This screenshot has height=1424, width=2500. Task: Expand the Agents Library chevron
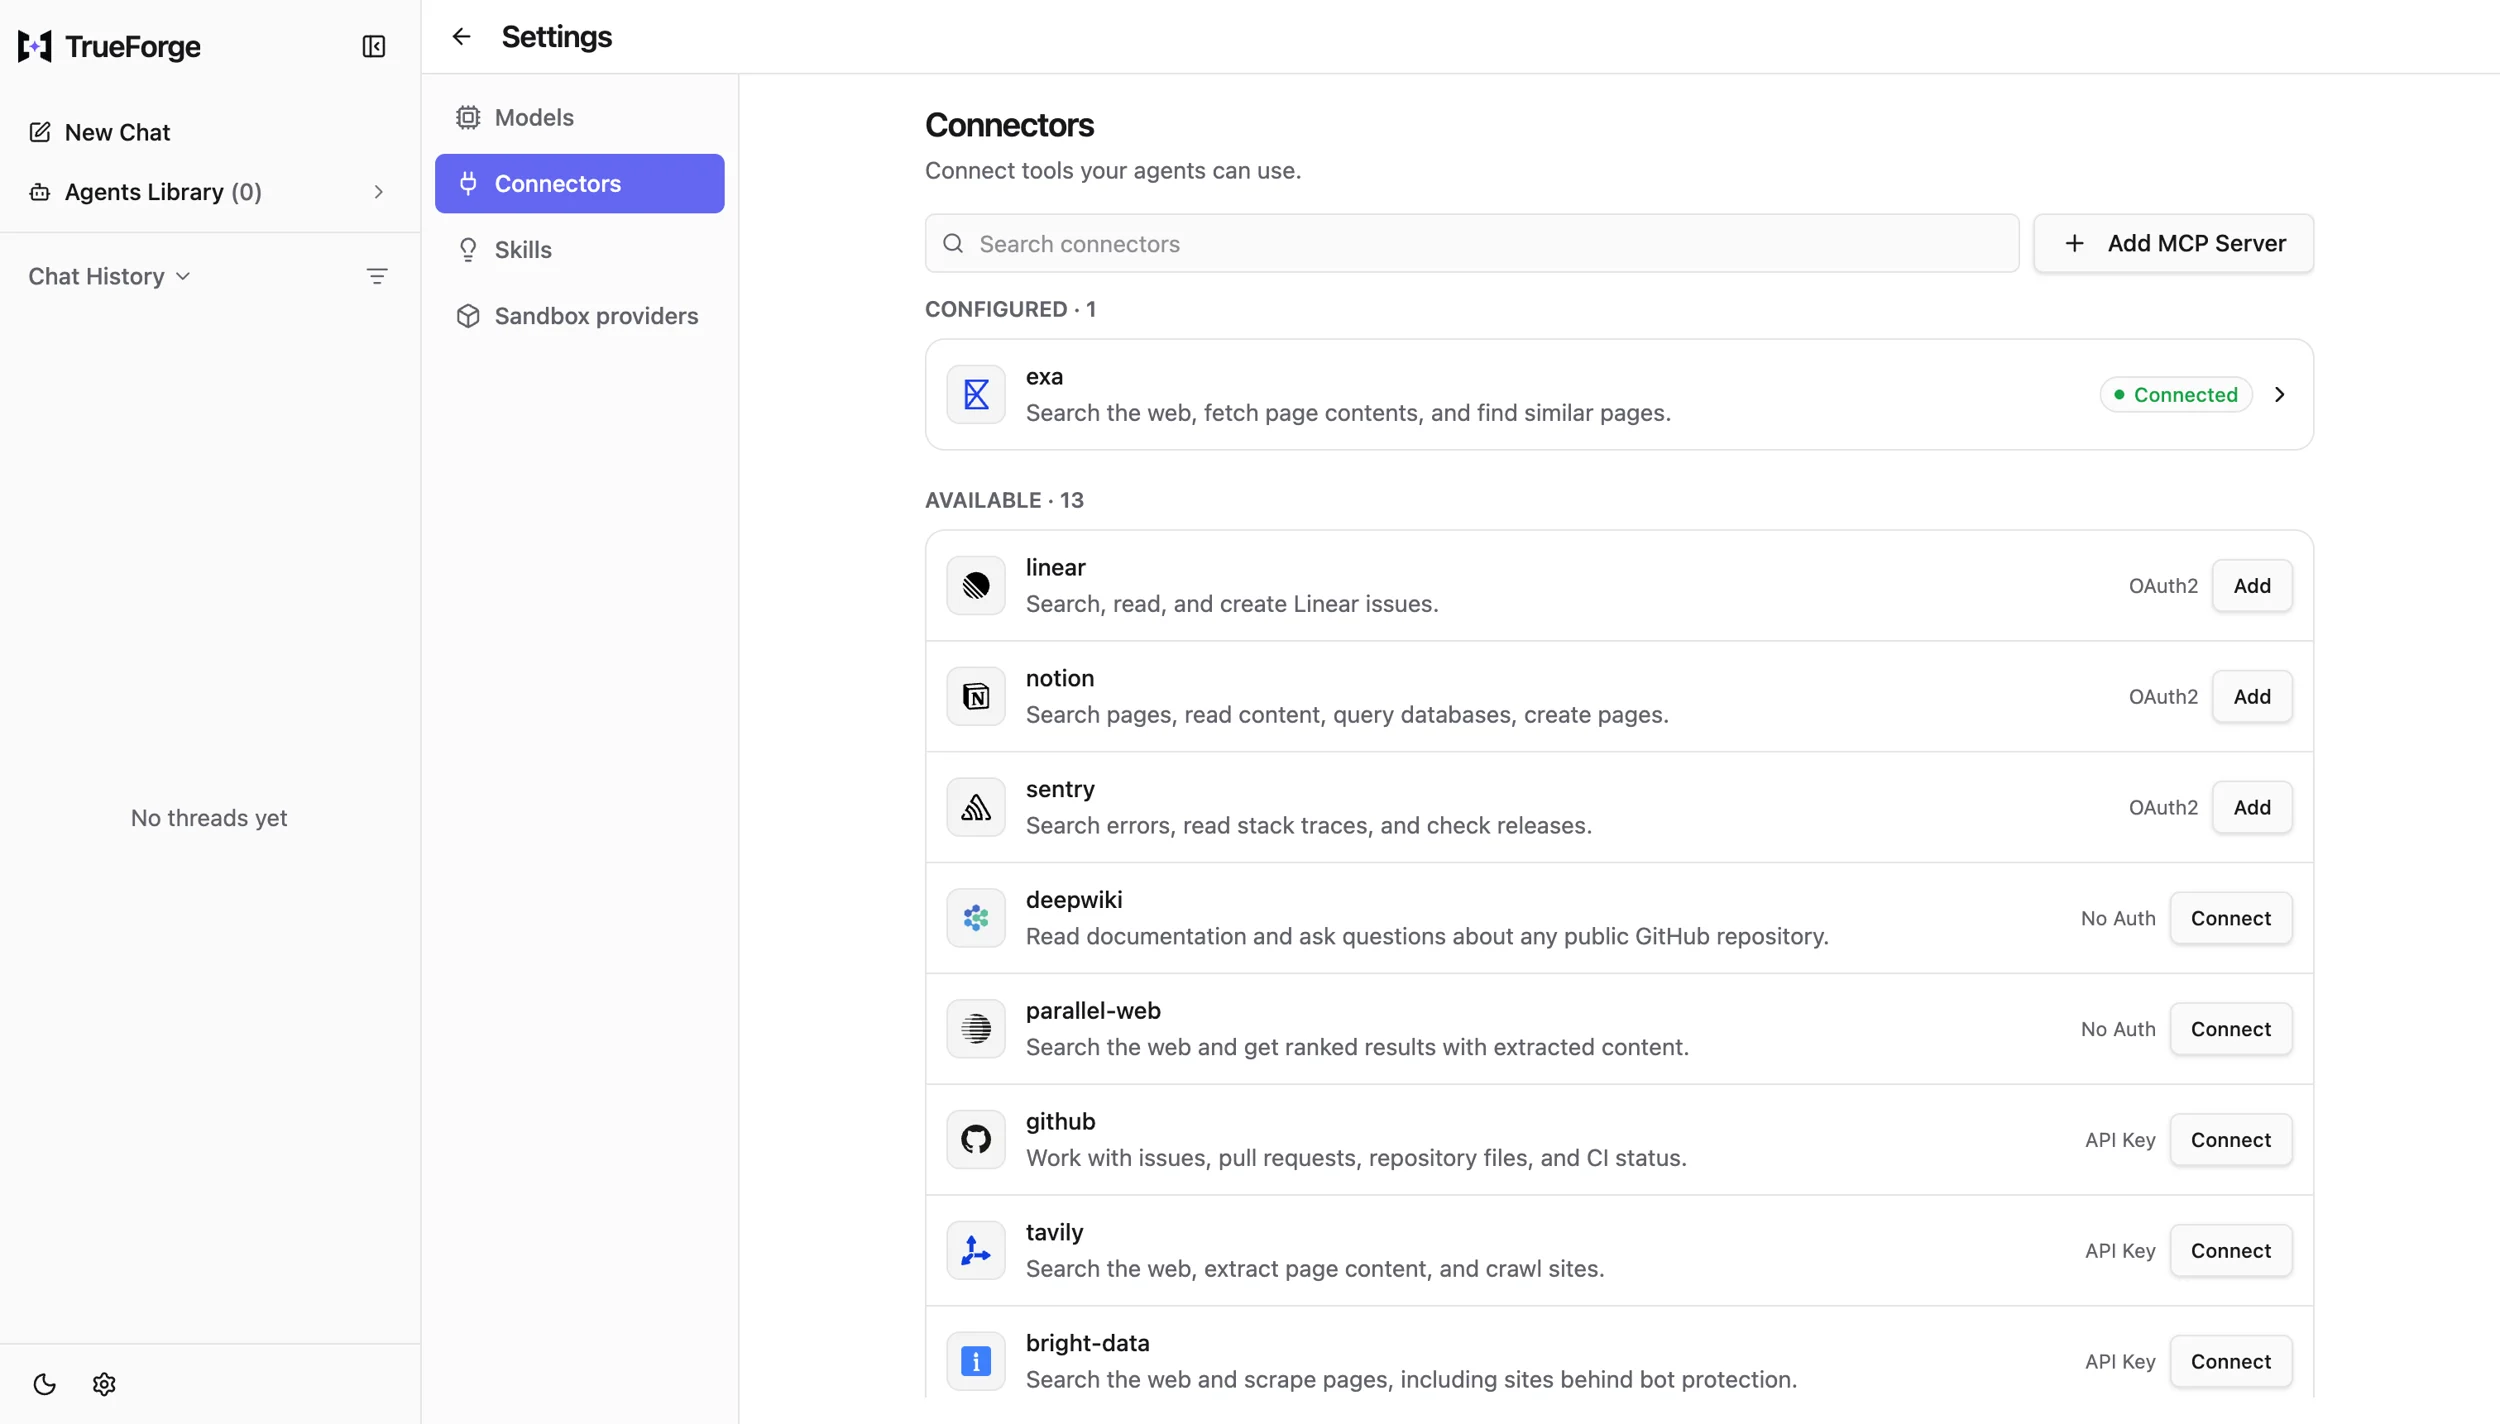point(379,191)
